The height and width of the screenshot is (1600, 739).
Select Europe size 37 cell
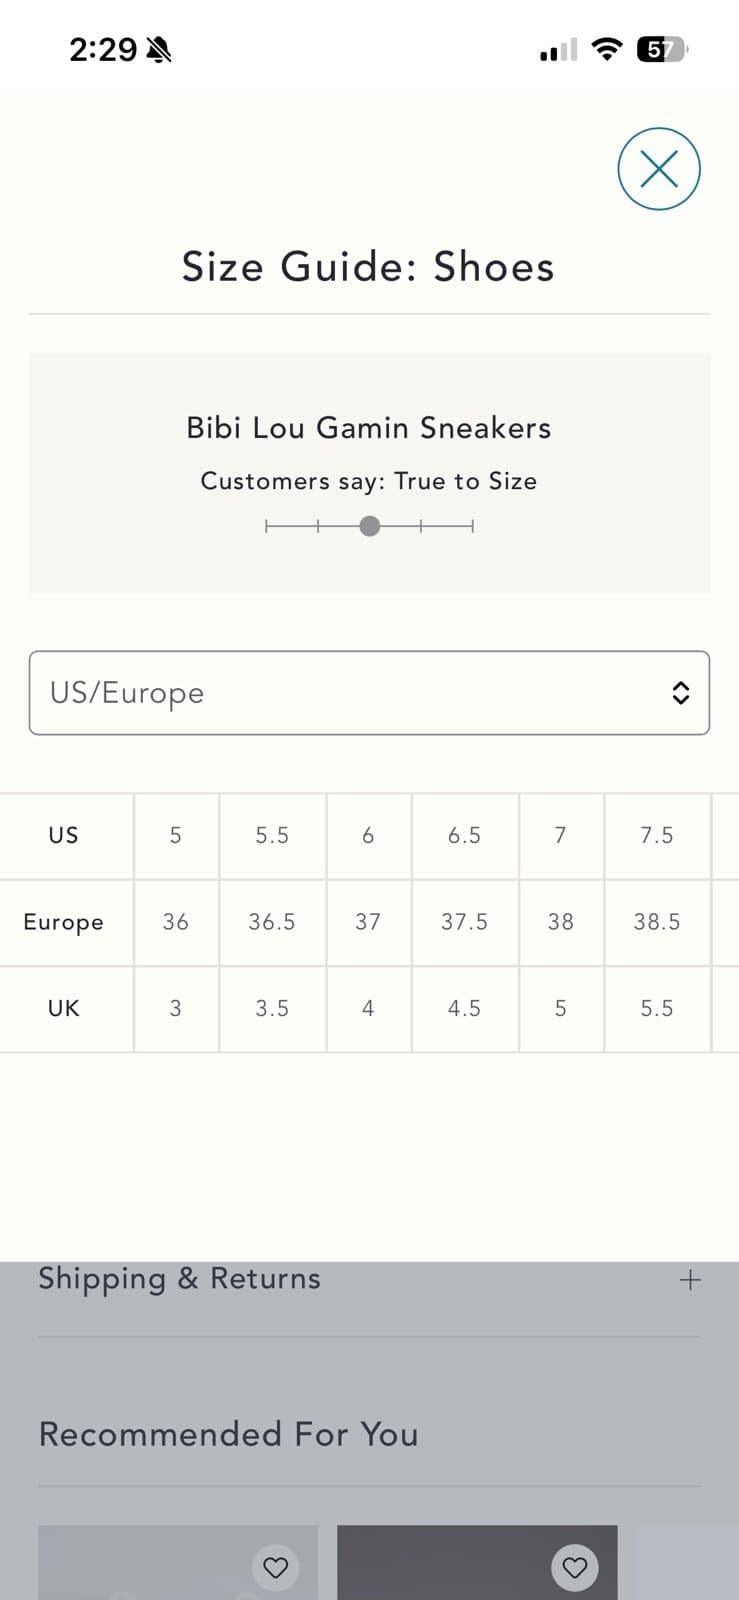368,922
